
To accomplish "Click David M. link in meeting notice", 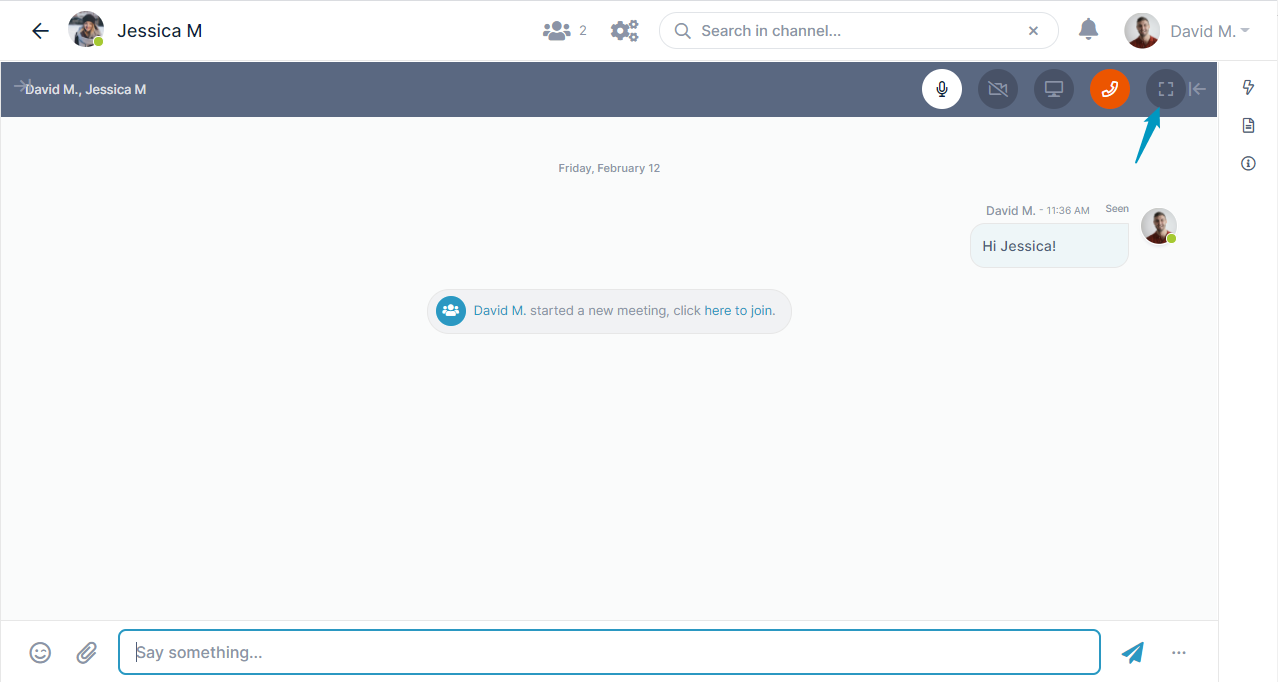I will 499,310.
